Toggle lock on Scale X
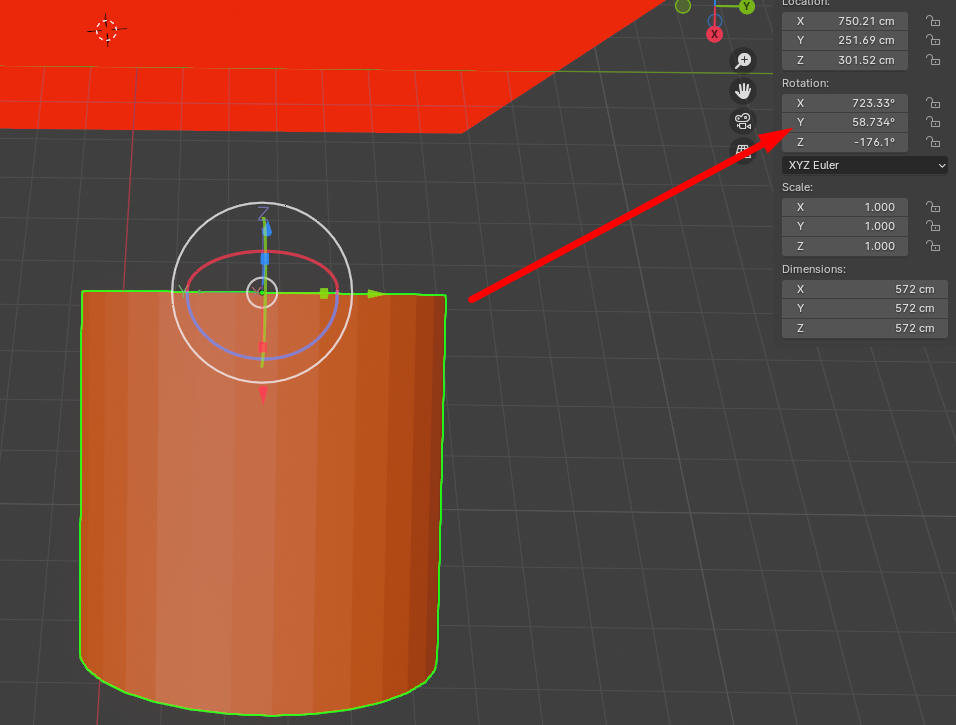Viewport: 956px width, 725px height. click(x=933, y=207)
